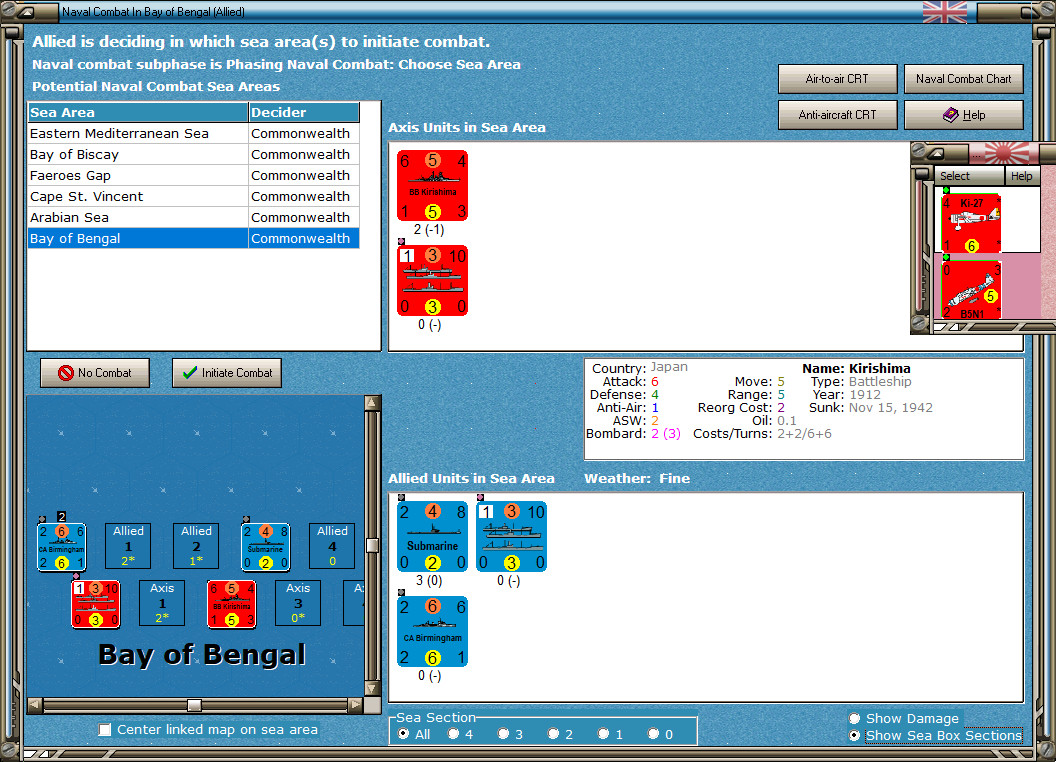The image size is (1056, 762).
Task: Open the Naval Combat Chart
Action: [963, 79]
